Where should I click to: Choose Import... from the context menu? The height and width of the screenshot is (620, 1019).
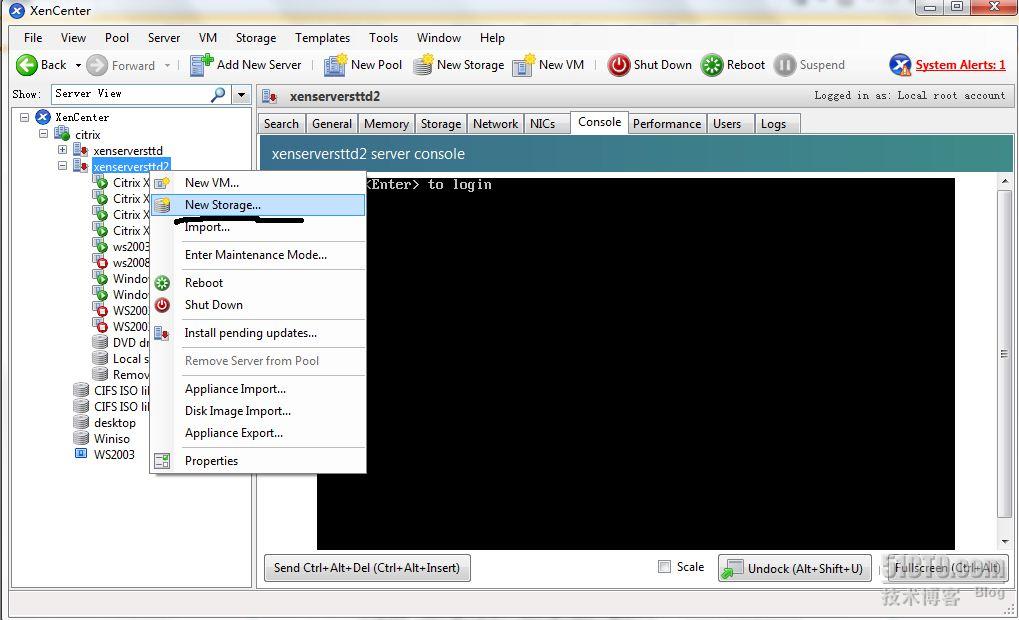tap(258, 227)
